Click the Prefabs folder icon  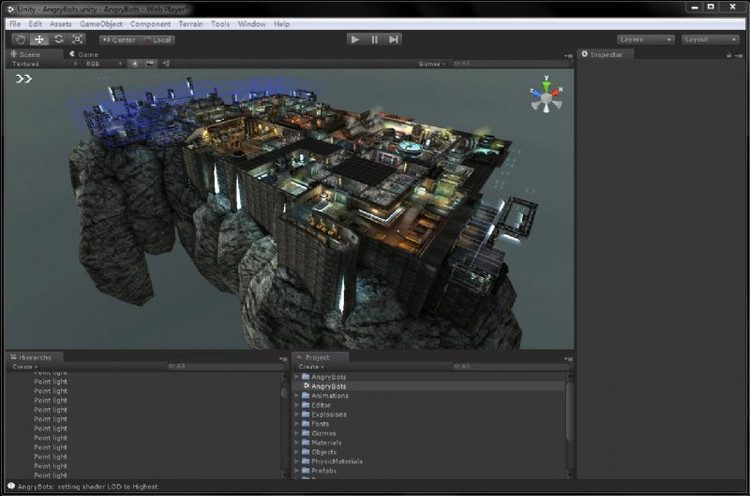tap(306, 471)
